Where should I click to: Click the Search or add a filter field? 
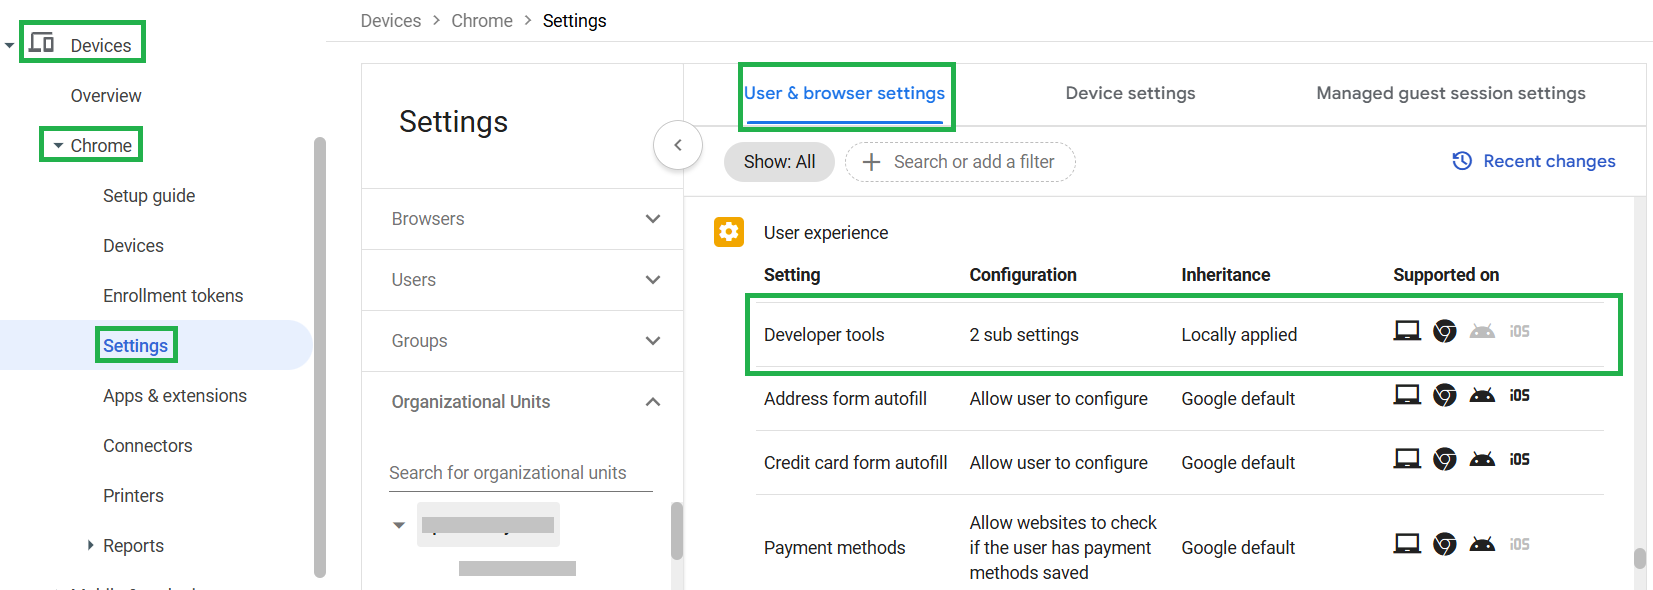coord(960,162)
